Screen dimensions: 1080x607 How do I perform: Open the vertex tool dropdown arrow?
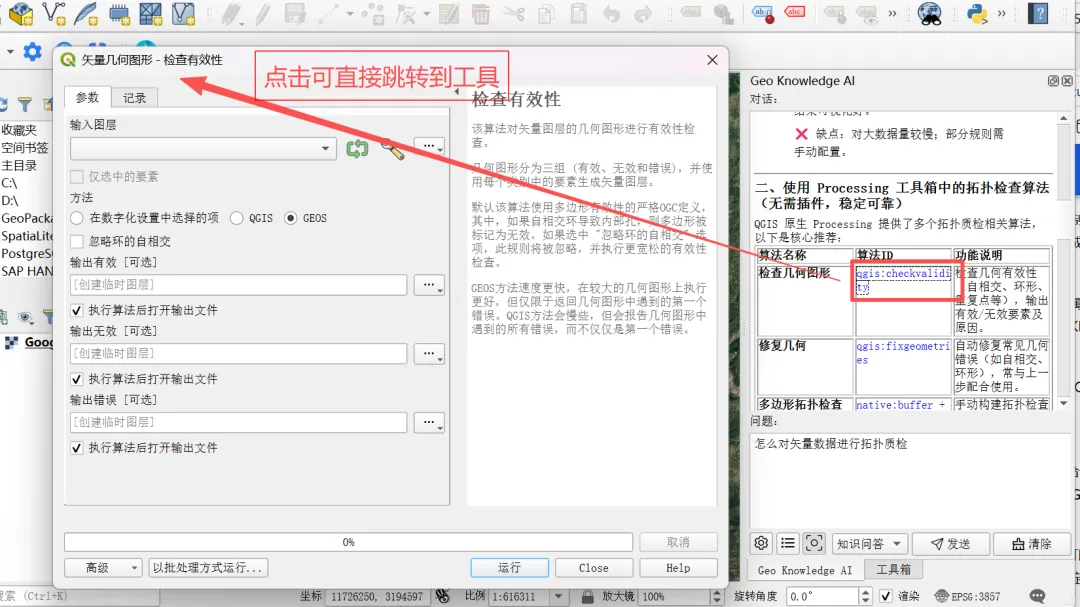pos(426,14)
